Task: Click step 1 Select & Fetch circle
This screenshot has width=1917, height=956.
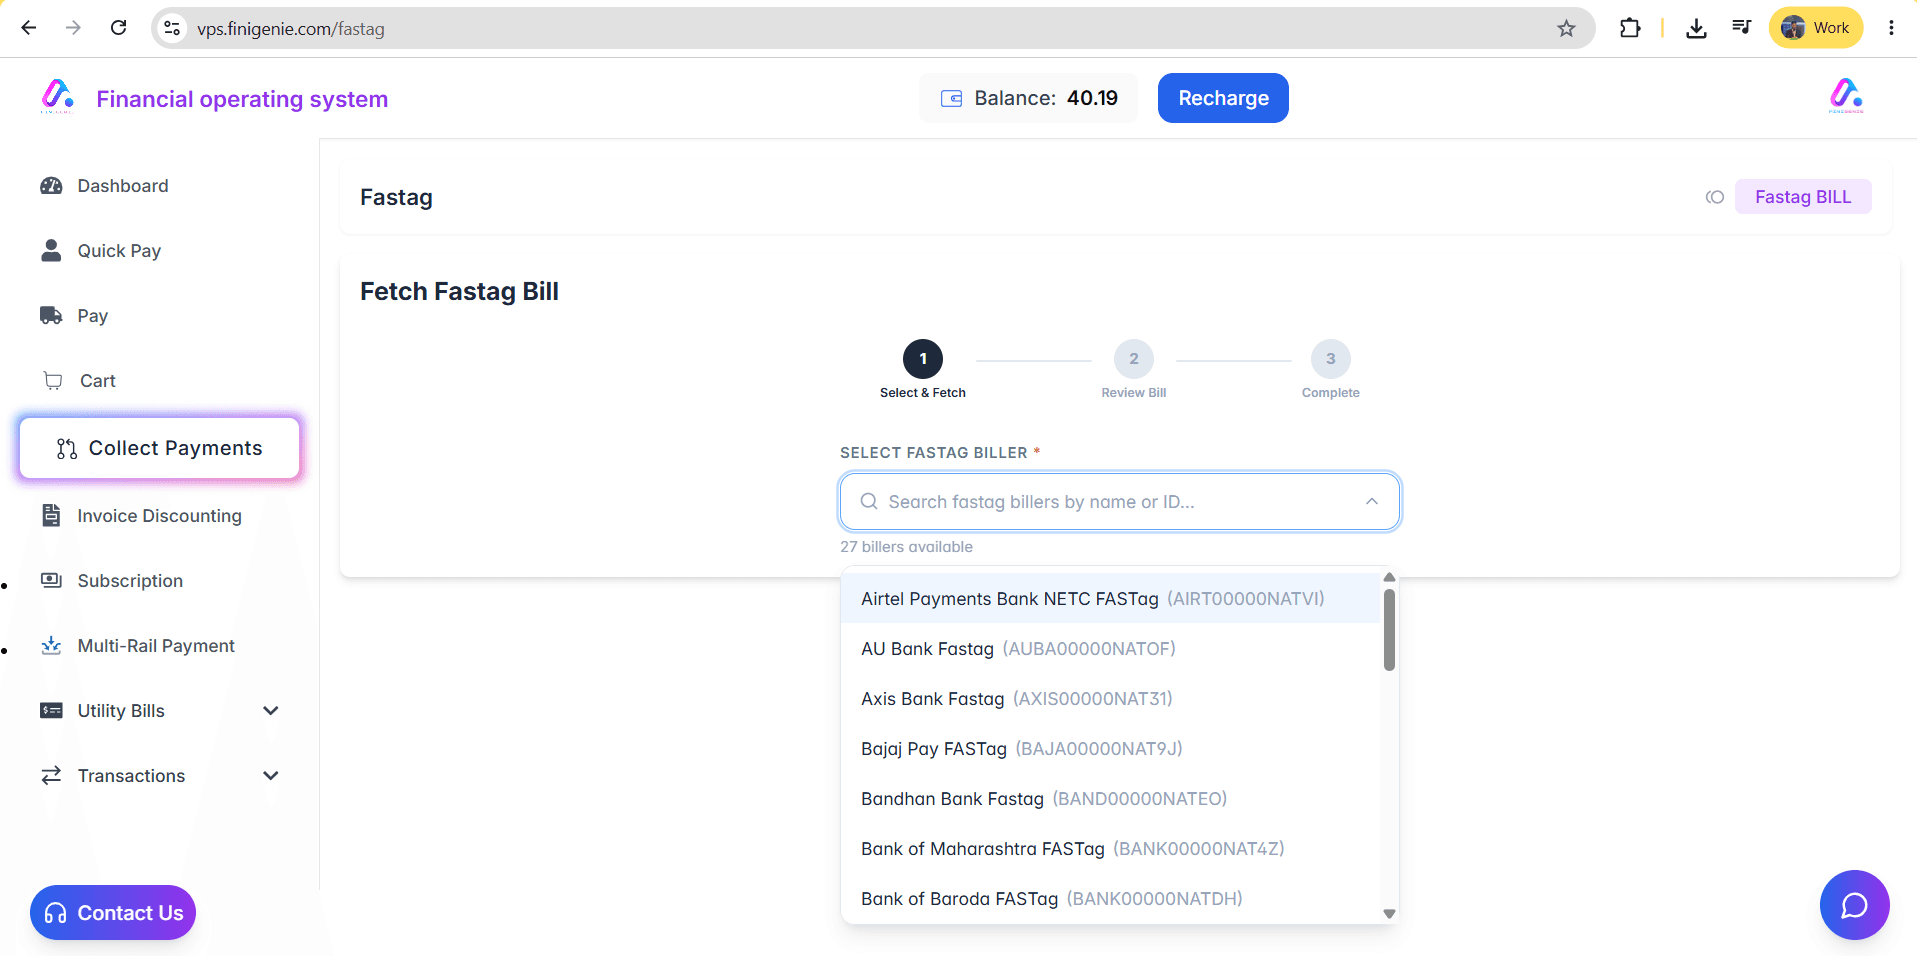Action: coord(923,359)
